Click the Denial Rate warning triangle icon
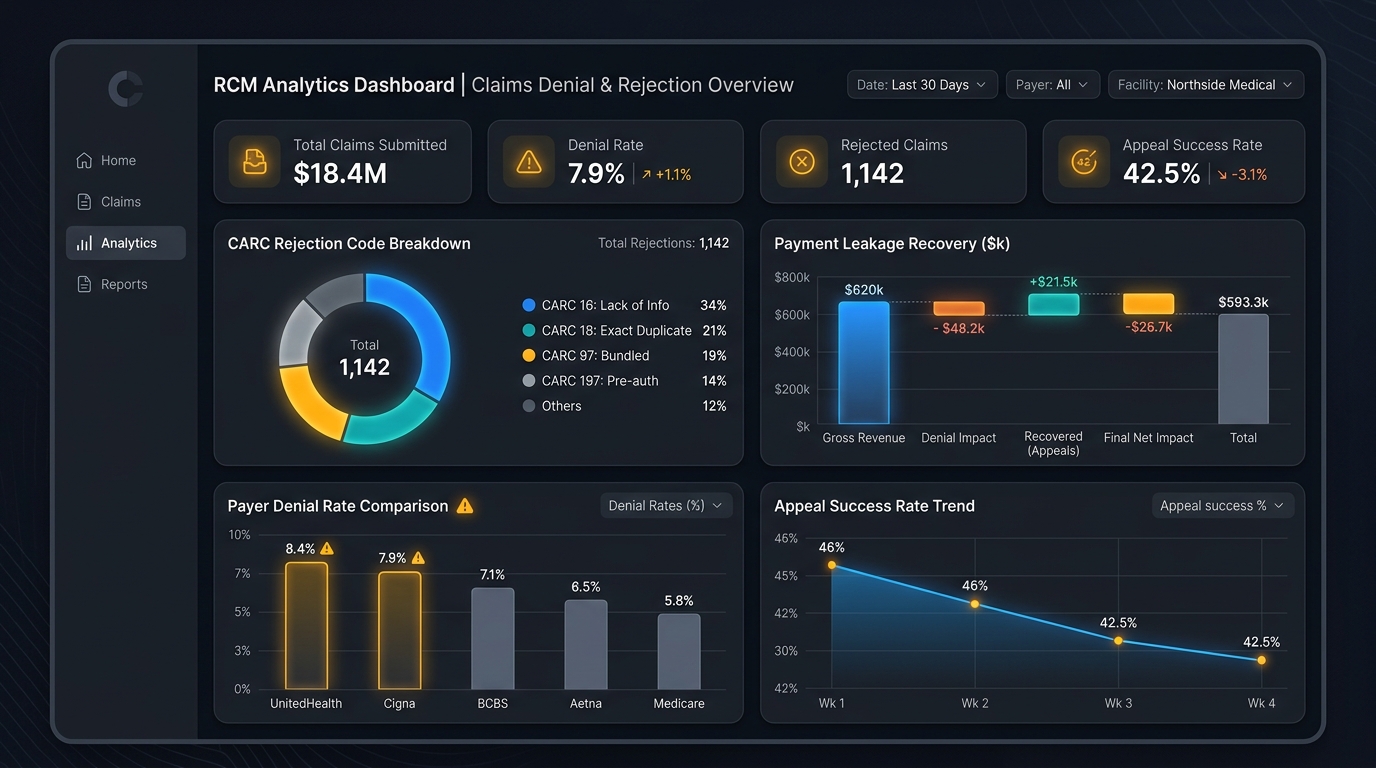Image resolution: width=1376 pixels, height=768 pixels. [x=528, y=162]
